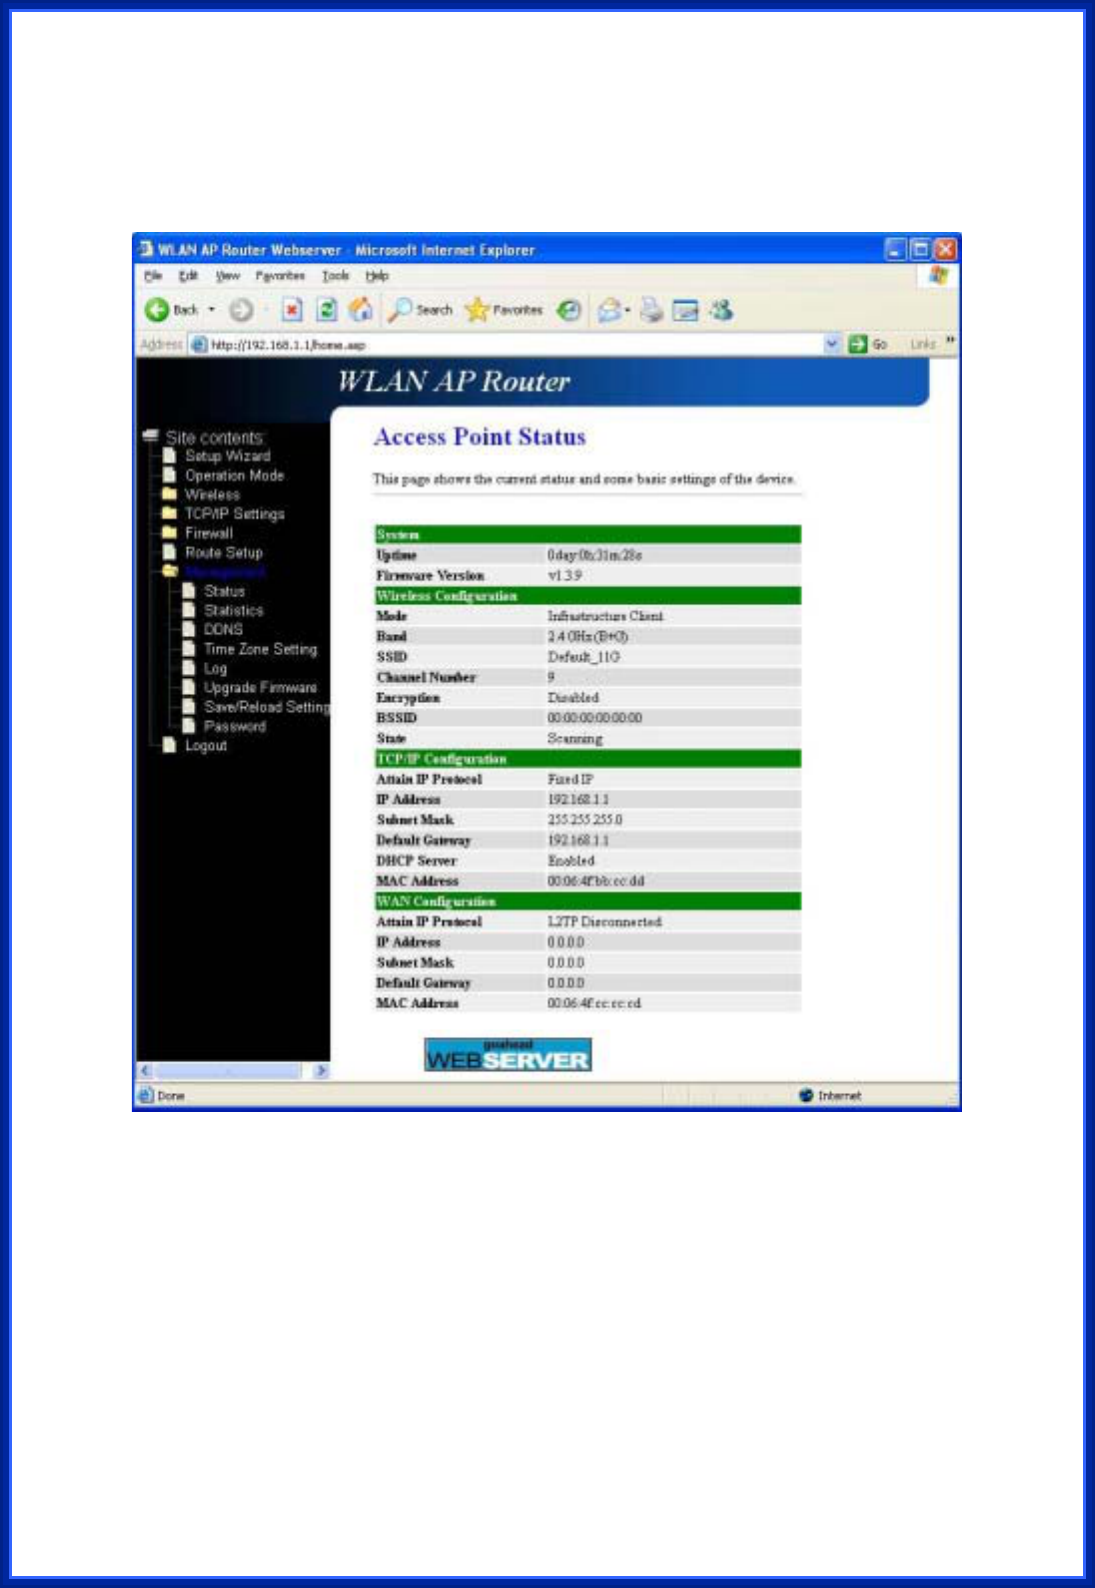Click sidebar horizontal scrollbar left arrow

point(145,1071)
